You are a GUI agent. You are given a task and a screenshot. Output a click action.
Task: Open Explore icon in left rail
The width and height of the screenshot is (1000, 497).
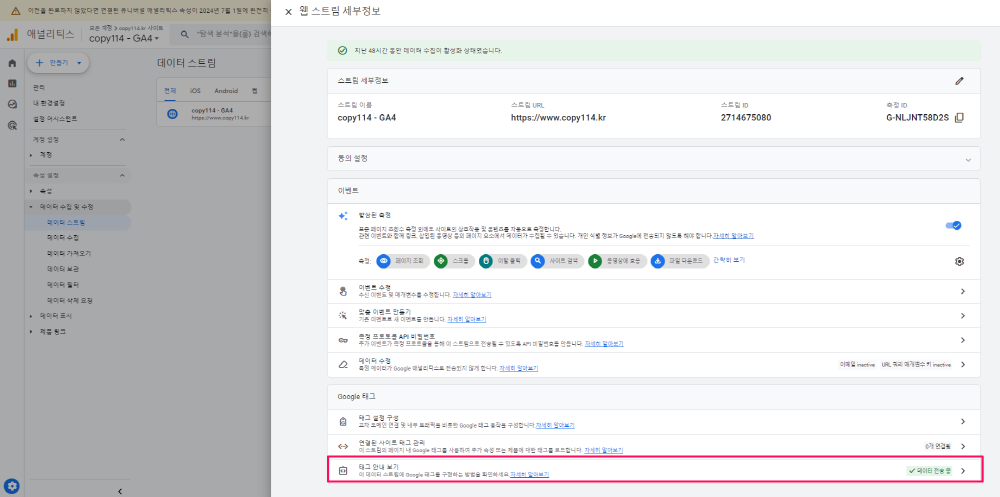click(12, 105)
